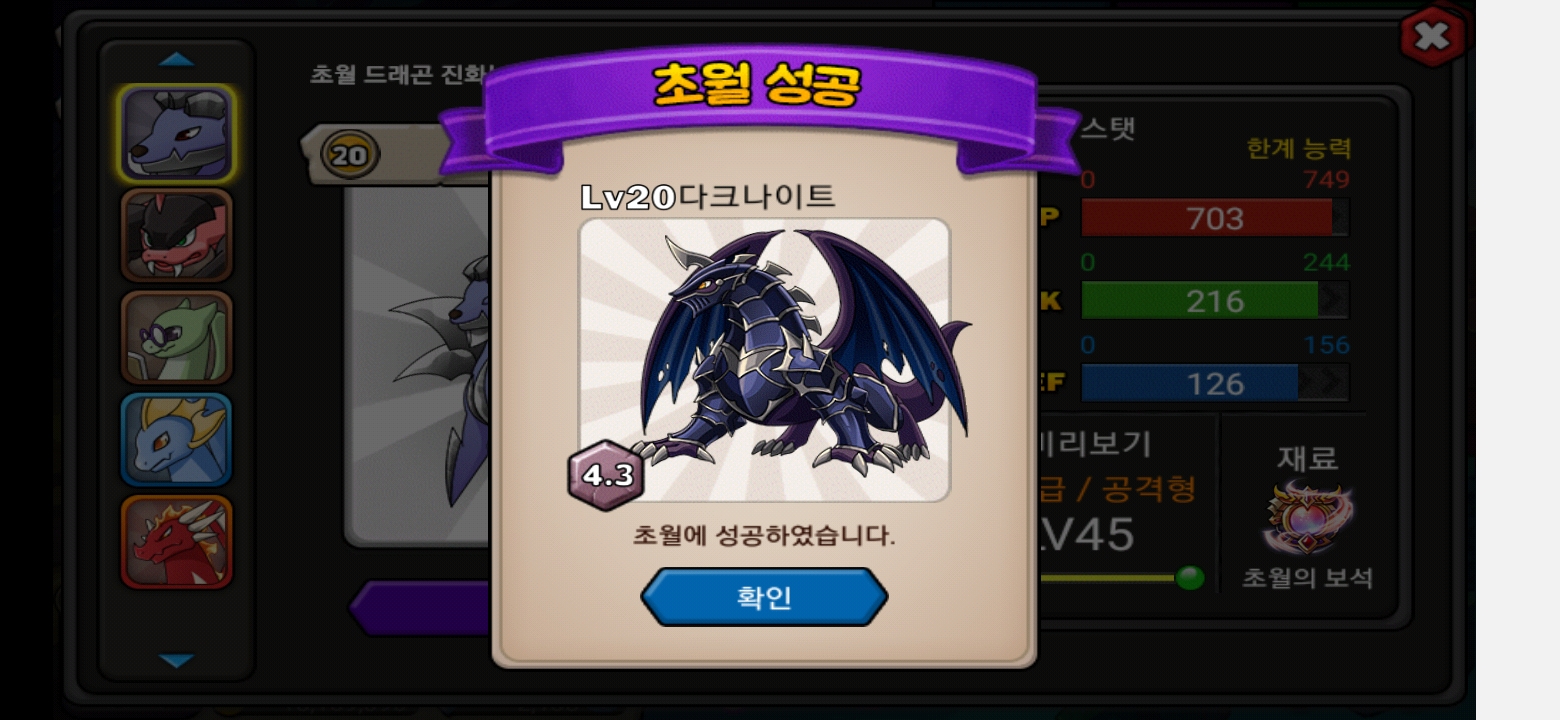Choose the green dragon with glasses
This screenshot has height=720, width=1560.
tap(177, 338)
